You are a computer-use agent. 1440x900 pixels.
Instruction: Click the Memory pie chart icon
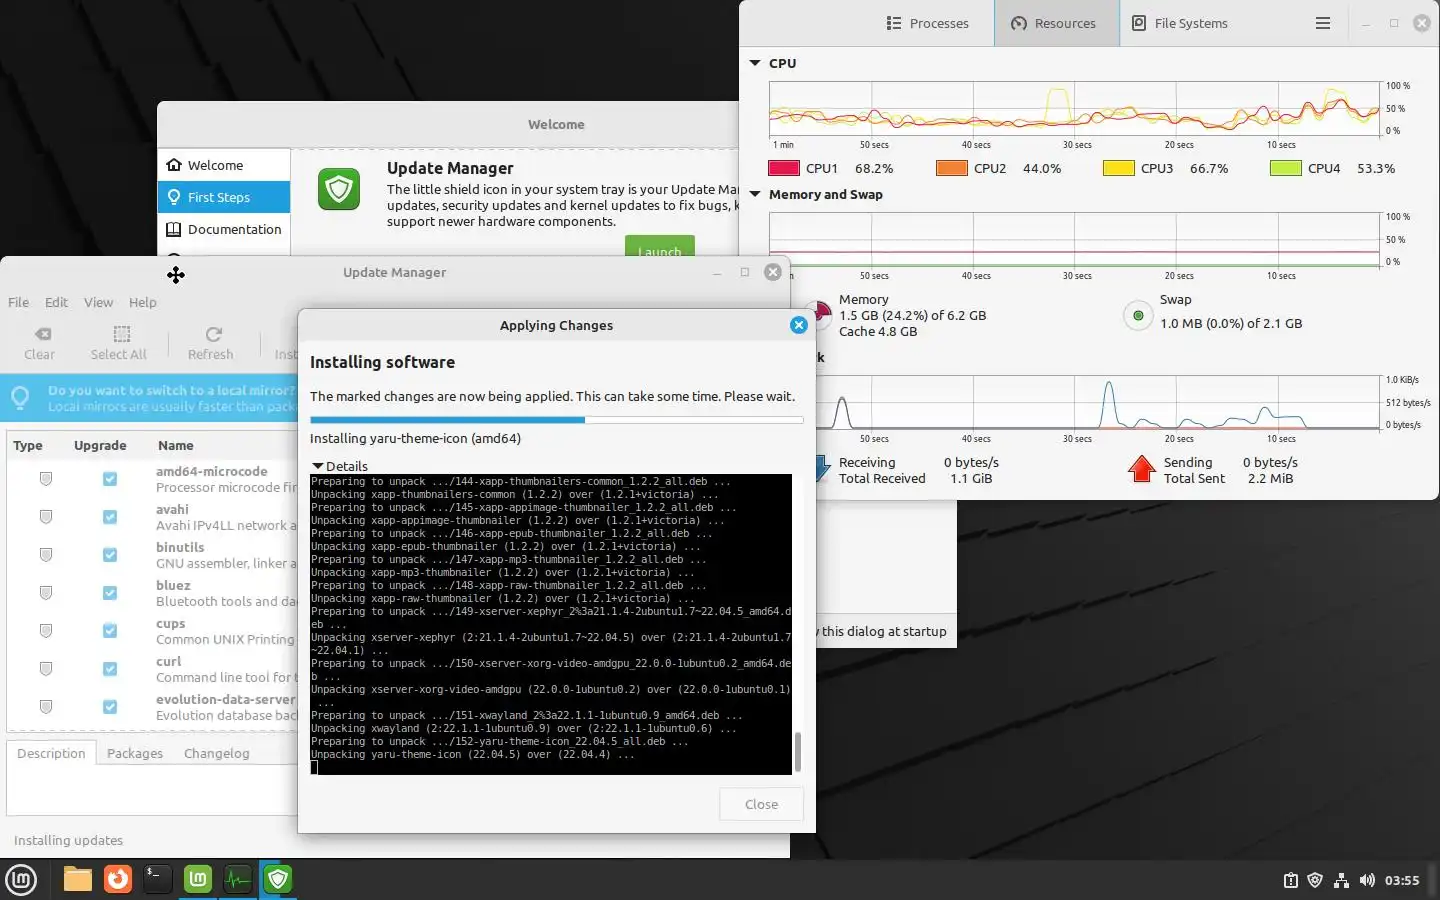(x=821, y=315)
